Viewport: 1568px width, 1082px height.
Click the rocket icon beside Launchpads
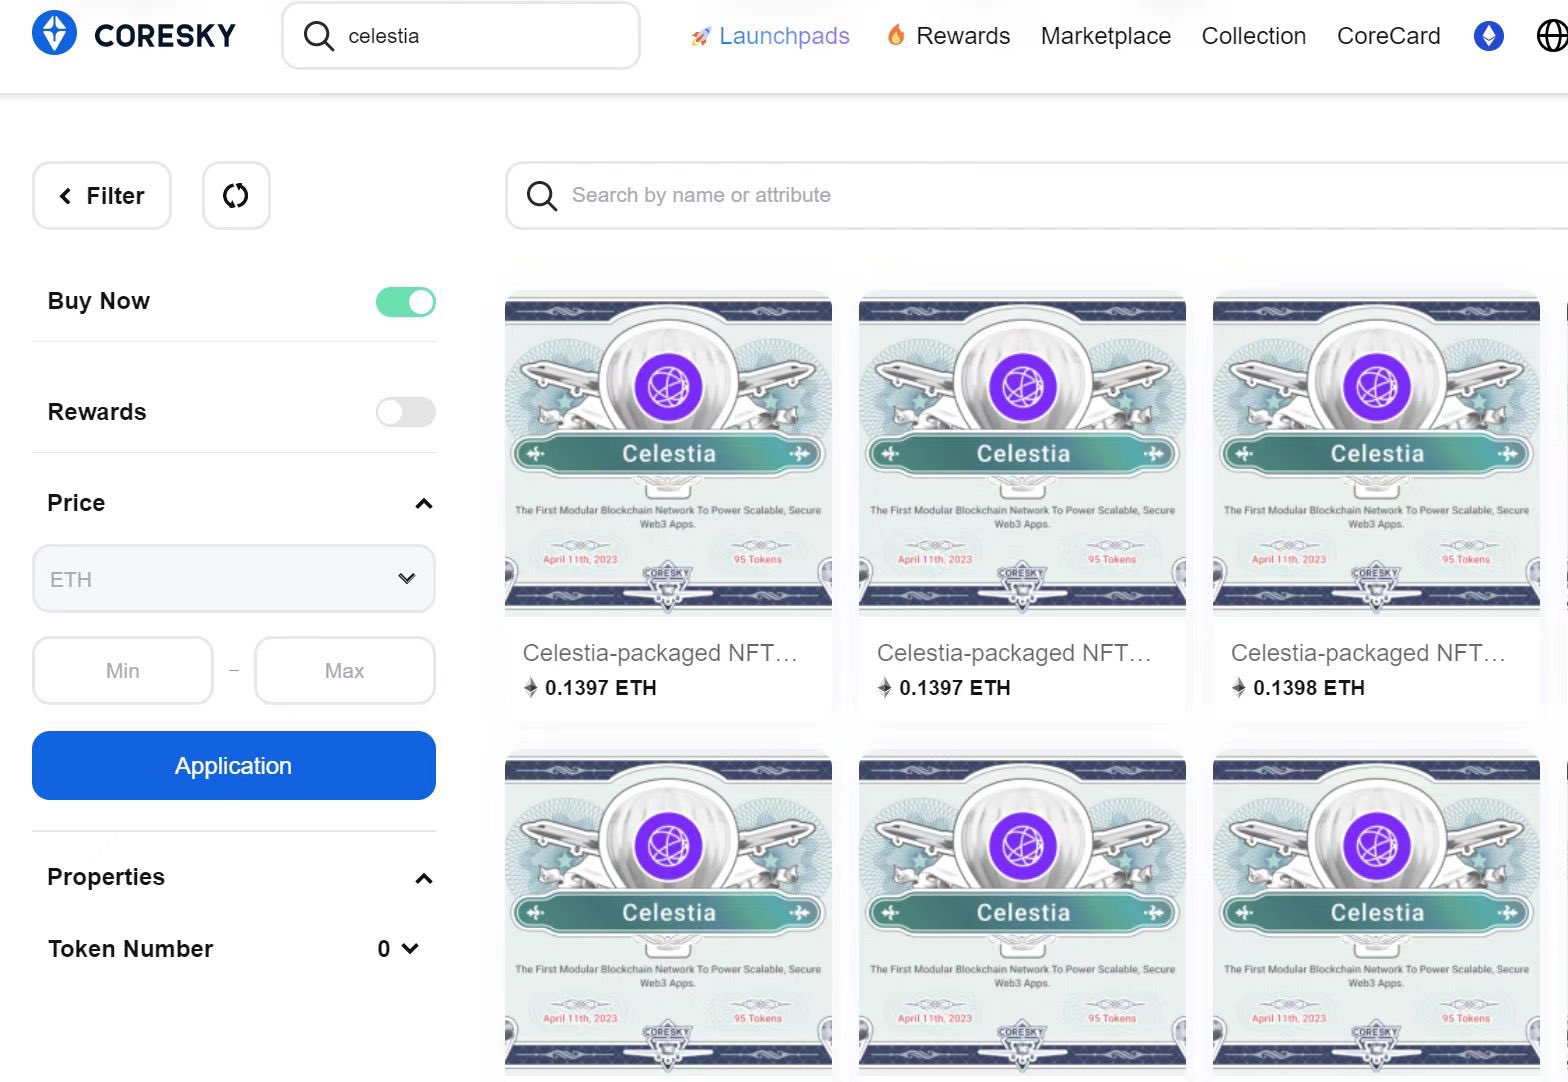699,37
